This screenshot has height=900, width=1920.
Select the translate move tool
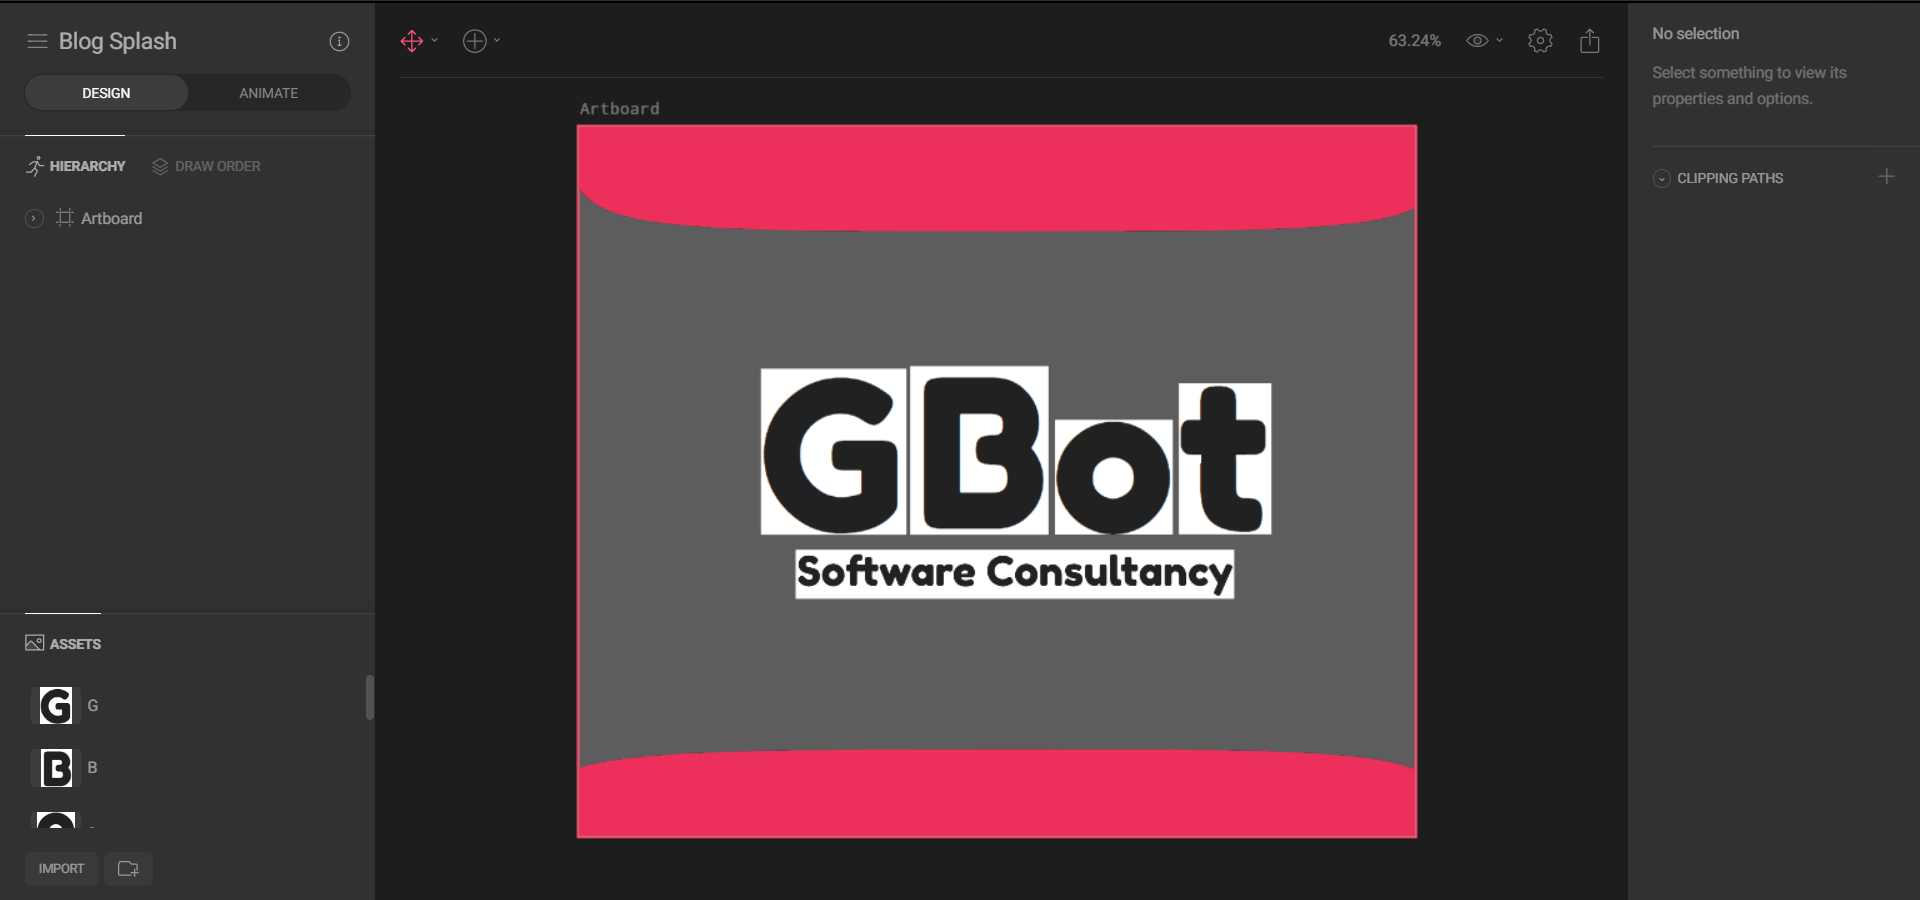(x=411, y=41)
